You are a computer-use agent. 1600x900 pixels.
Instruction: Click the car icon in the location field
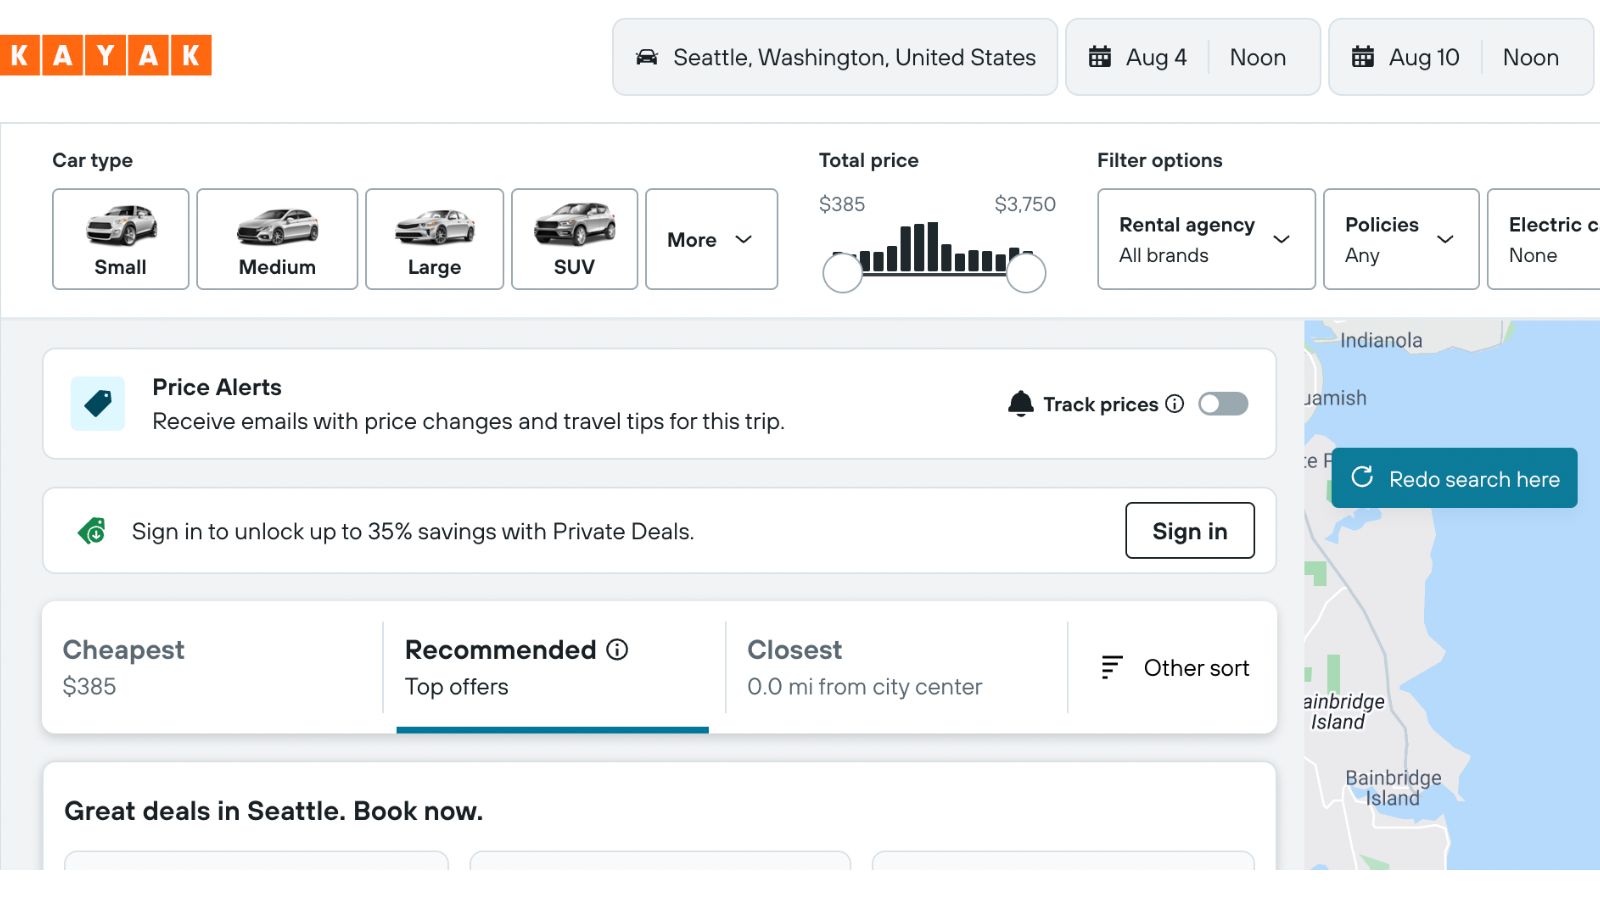[x=649, y=58]
